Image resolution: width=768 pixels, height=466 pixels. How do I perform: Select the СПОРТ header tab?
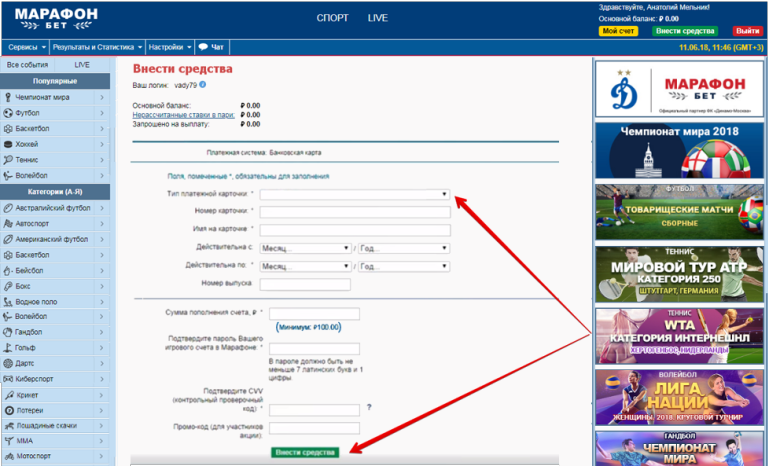pyautogui.click(x=333, y=18)
